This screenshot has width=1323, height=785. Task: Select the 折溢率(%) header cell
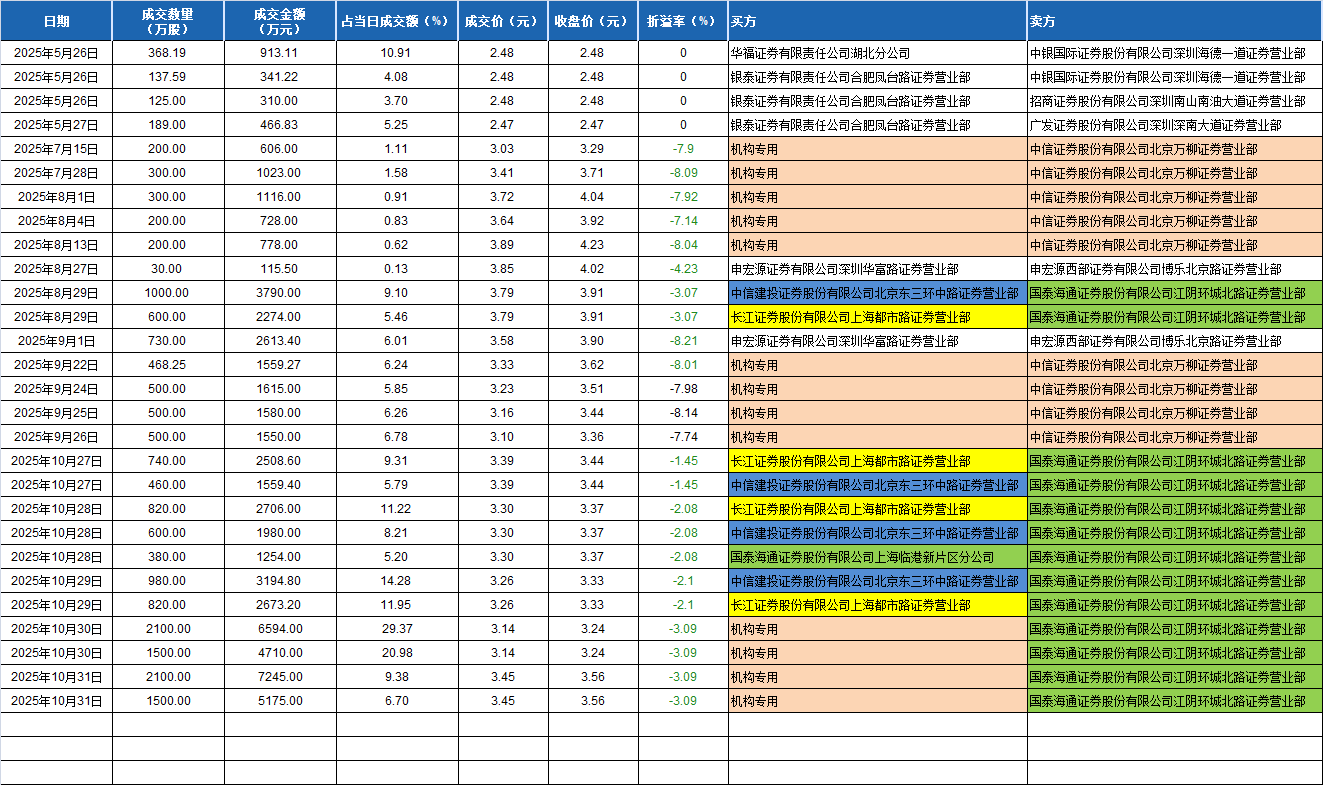tap(682, 20)
